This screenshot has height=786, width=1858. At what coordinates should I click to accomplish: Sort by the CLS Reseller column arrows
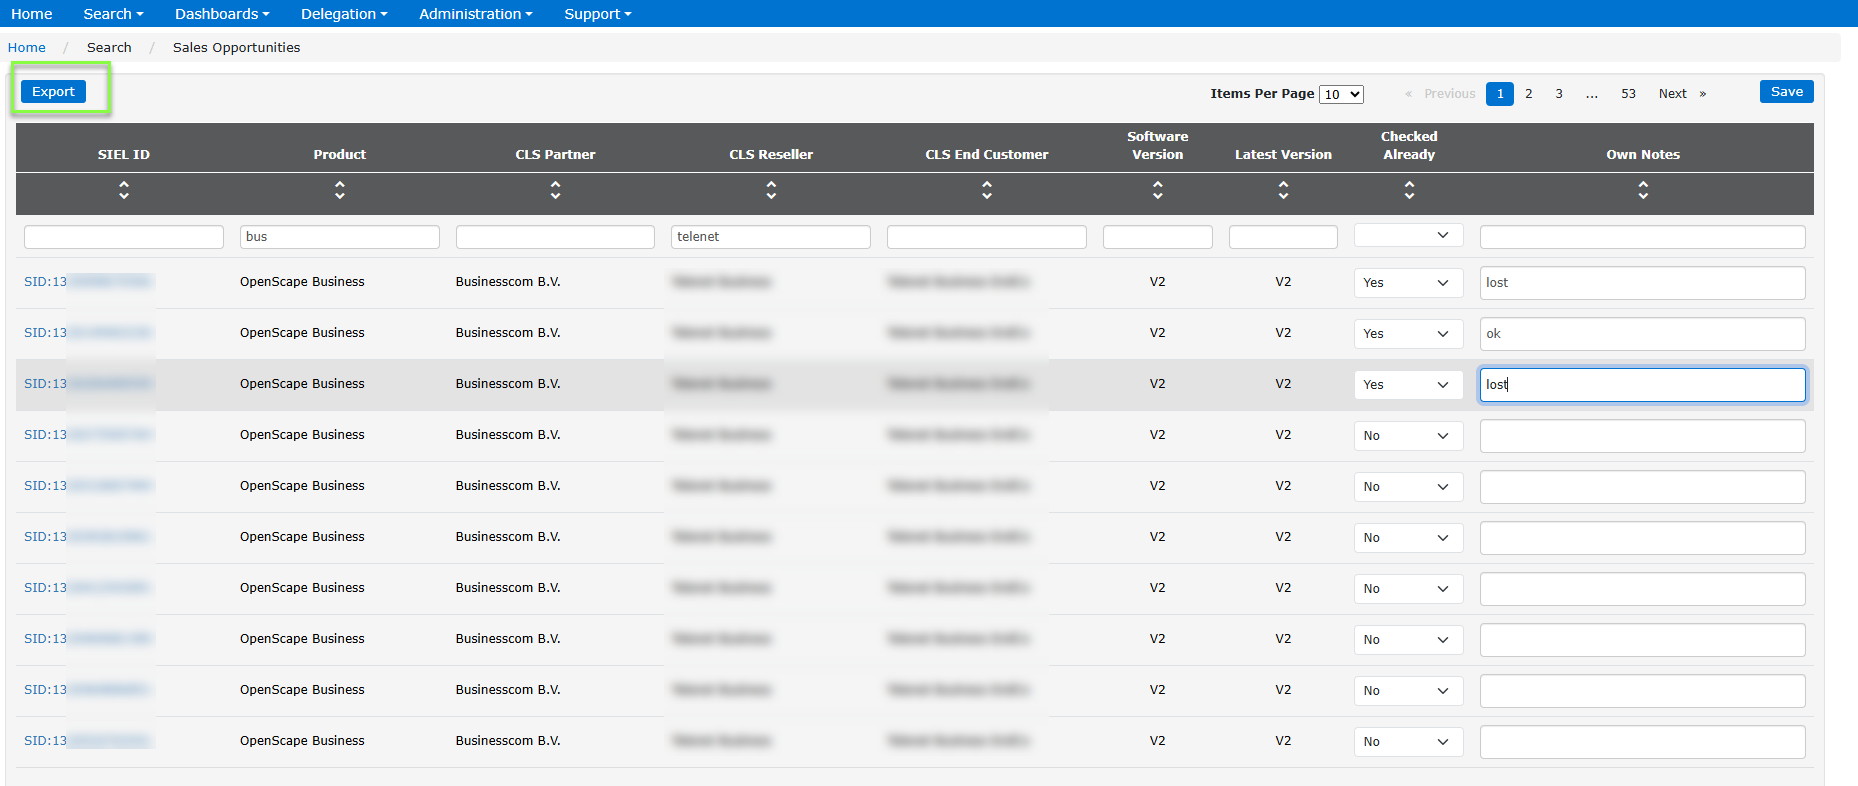click(x=771, y=190)
